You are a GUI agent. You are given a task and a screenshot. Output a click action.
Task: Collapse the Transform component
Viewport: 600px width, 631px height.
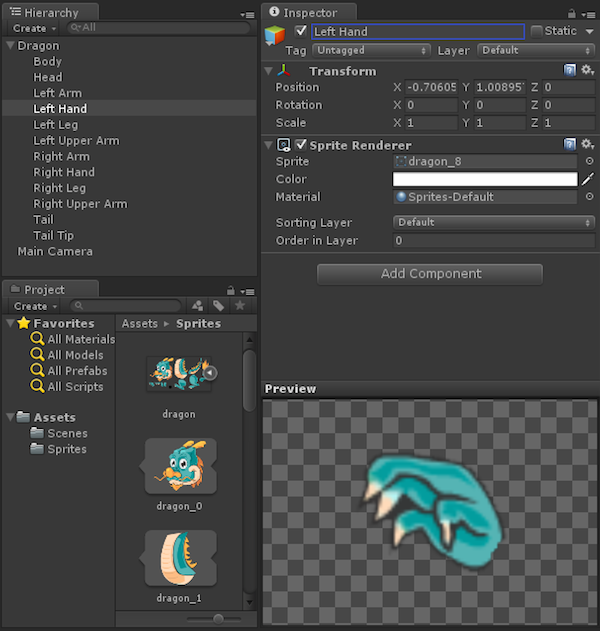[x=268, y=71]
